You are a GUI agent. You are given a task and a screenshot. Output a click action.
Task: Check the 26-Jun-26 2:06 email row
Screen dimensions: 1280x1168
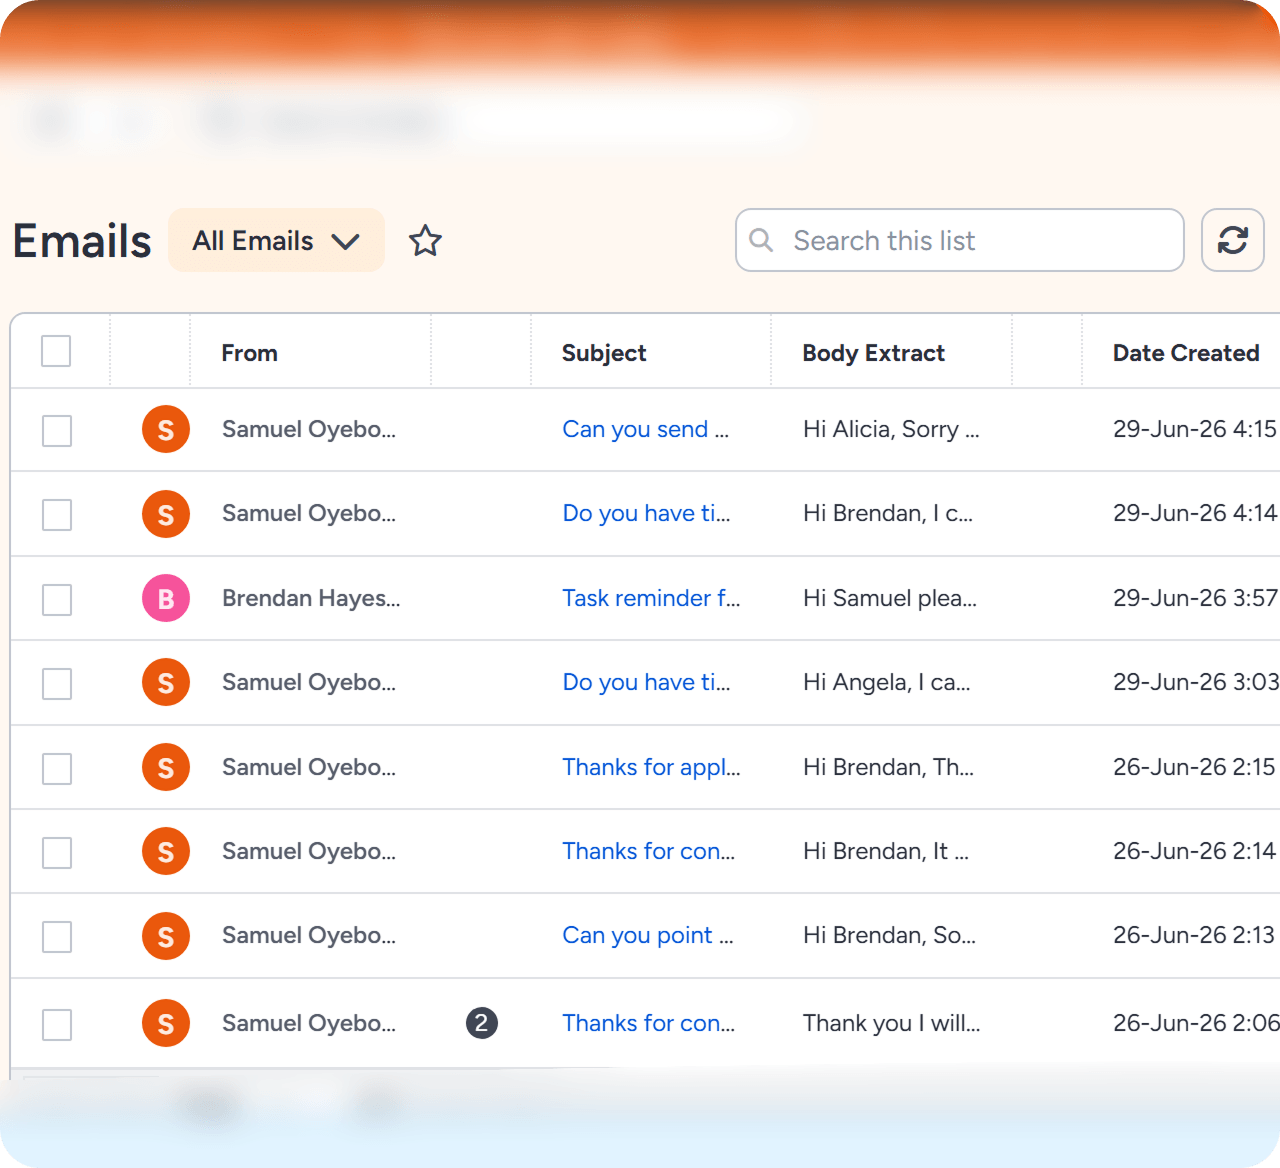point(57,1025)
